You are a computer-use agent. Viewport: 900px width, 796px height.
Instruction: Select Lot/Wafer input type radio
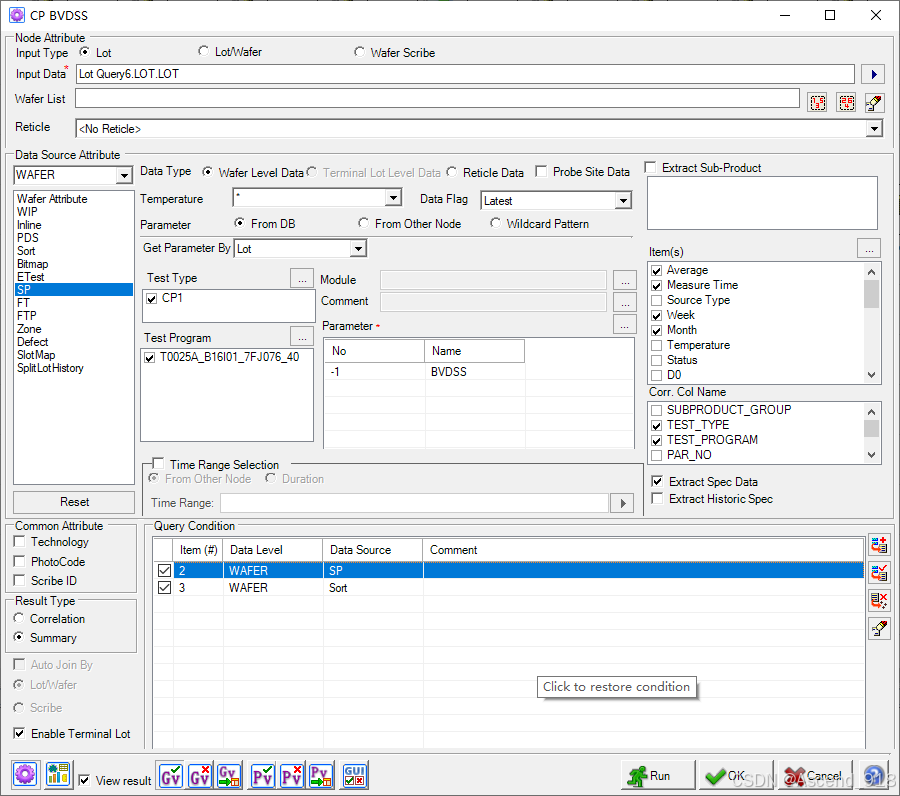tap(203, 51)
